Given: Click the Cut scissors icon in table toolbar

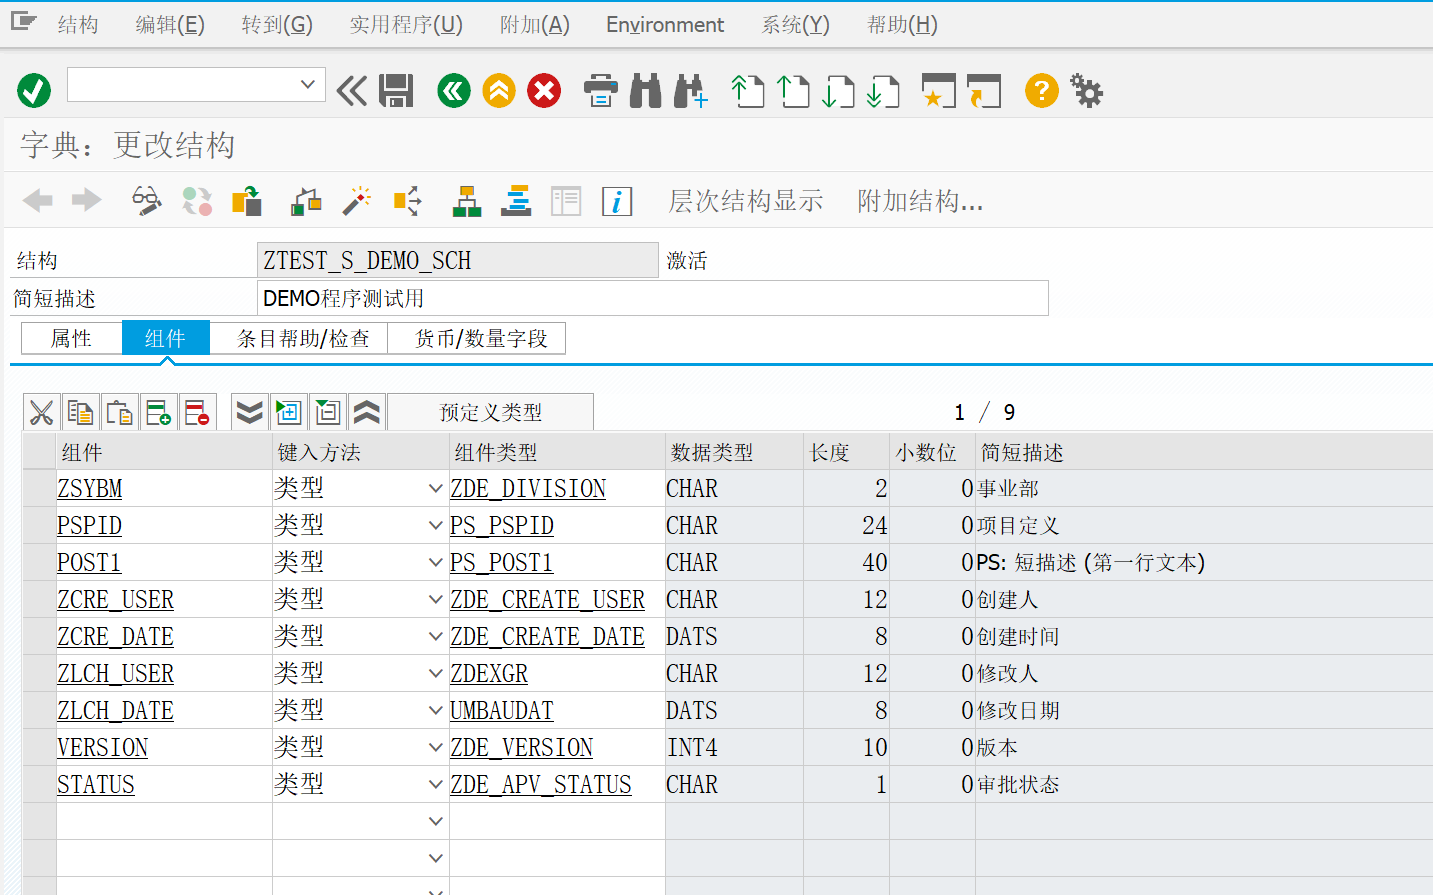Looking at the screenshot, I should pyautogui.click(x=42, y=412).
